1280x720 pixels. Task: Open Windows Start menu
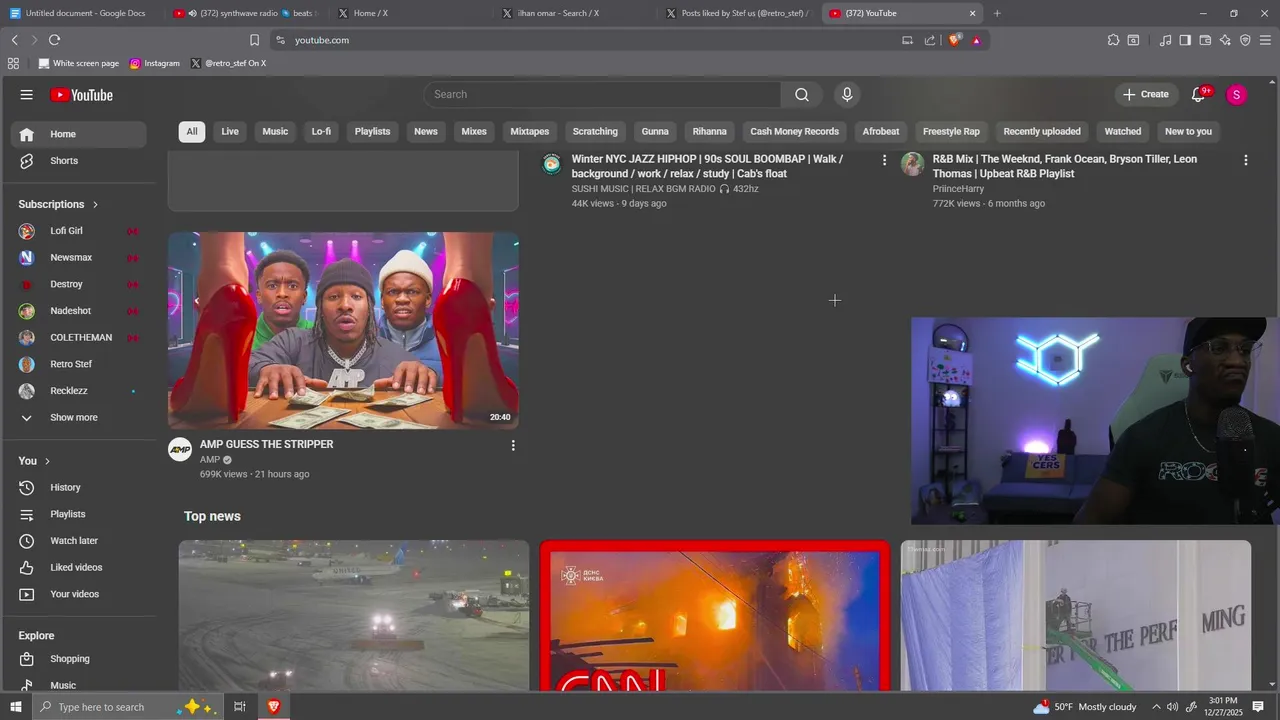[x=15, y=707]
